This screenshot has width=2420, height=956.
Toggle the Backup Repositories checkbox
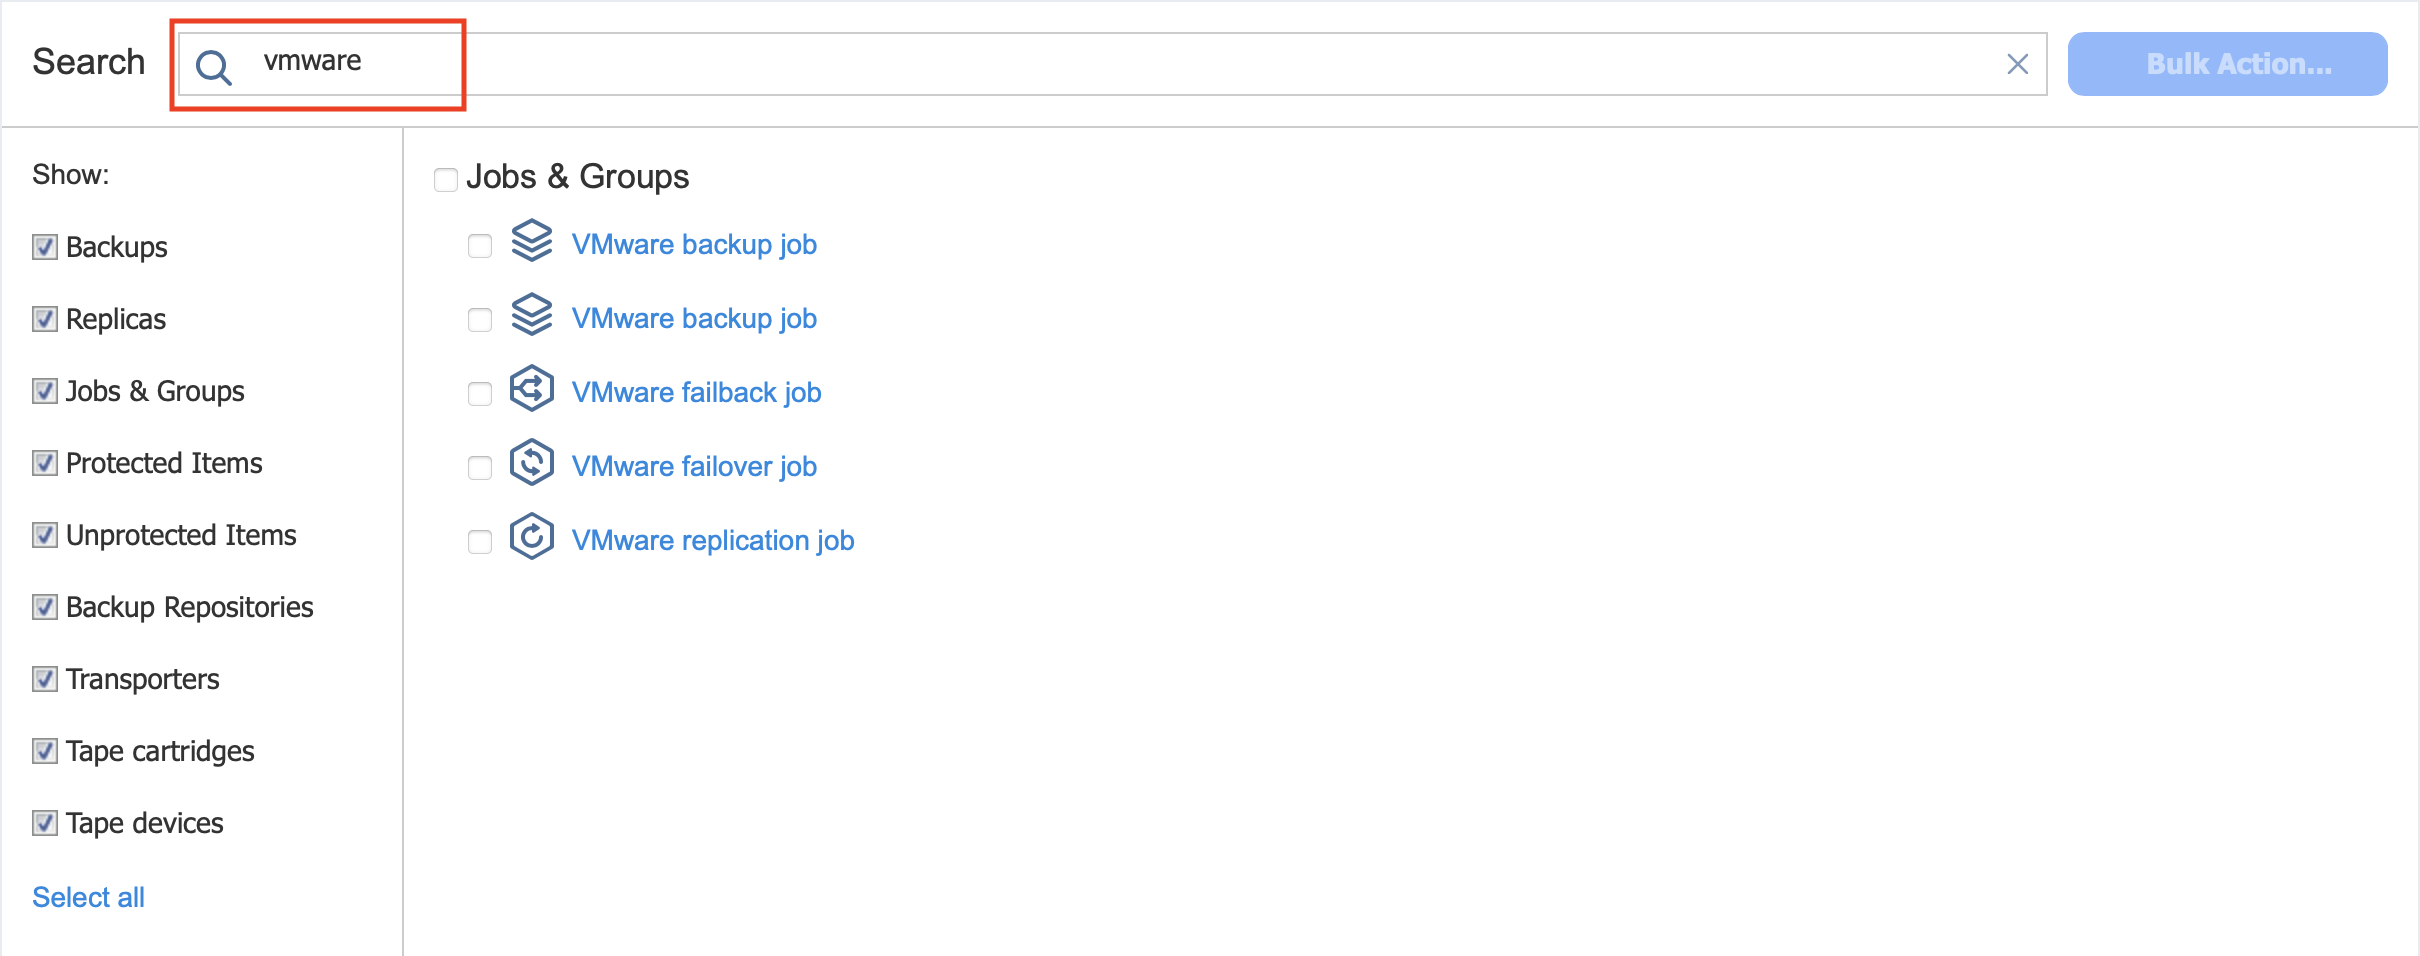[45, 607]
